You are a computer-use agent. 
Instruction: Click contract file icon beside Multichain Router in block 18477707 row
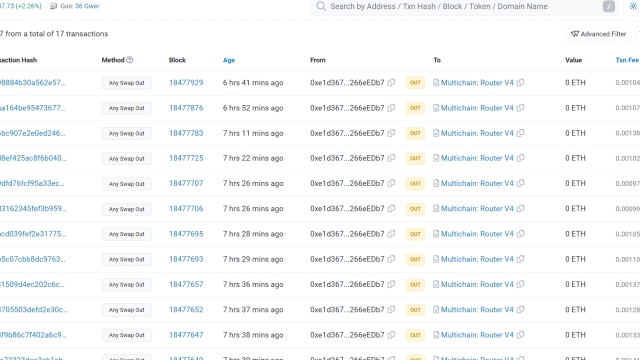[x=436, y=183]
